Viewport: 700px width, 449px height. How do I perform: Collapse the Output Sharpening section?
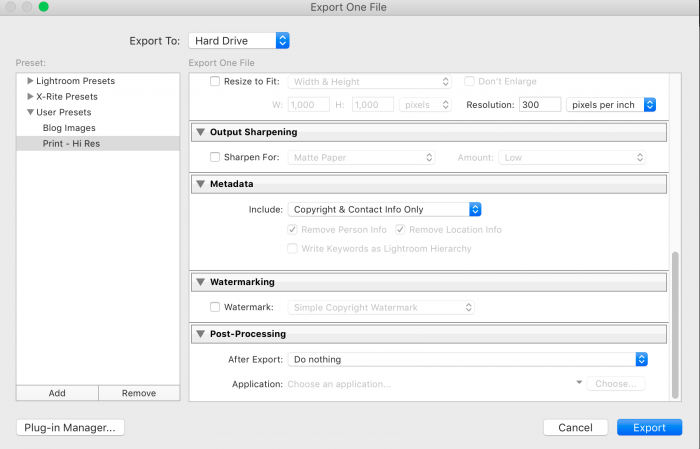(x=201, y=132)
